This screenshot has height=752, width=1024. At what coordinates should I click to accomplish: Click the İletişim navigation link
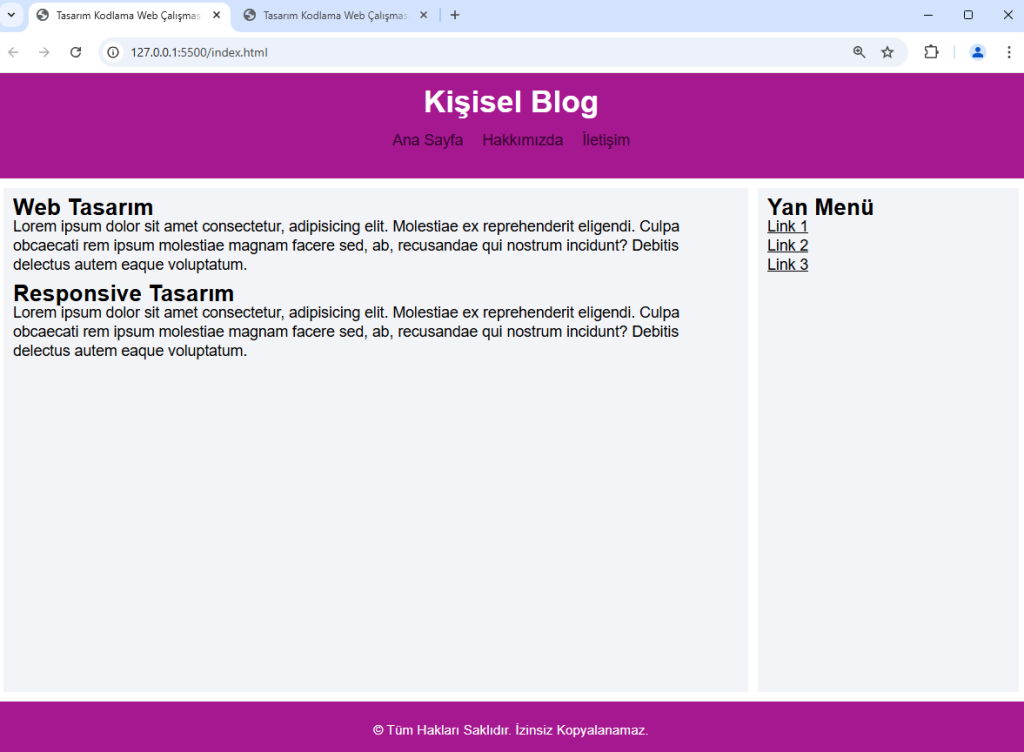click(605, 140)
